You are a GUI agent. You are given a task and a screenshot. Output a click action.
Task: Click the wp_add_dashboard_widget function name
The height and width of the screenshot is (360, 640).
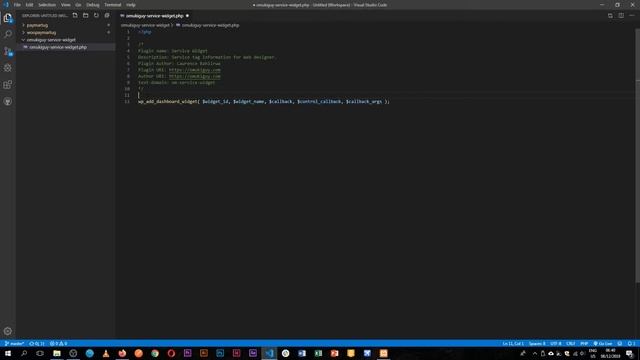click(167, 102)
